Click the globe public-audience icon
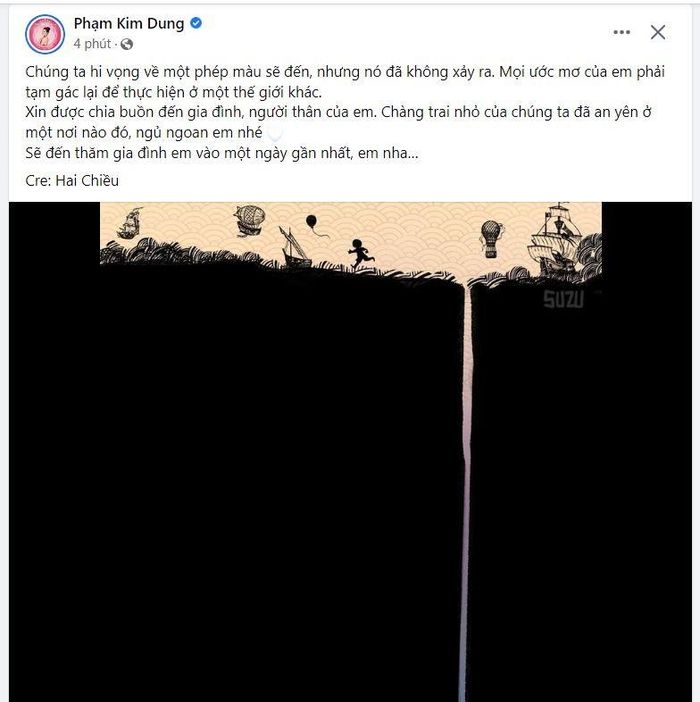700x702 pixels. click(x=127, y=44)
